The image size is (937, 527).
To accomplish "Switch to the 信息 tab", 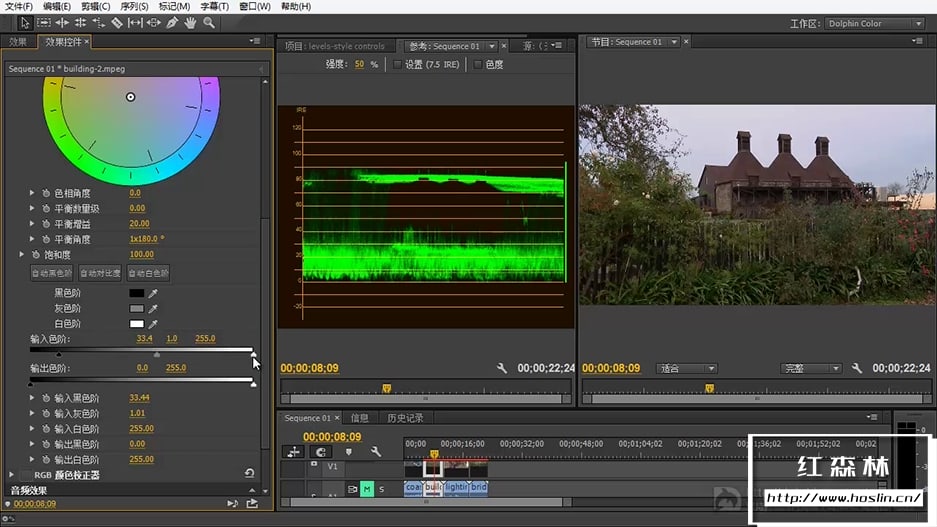I will 359,418.
